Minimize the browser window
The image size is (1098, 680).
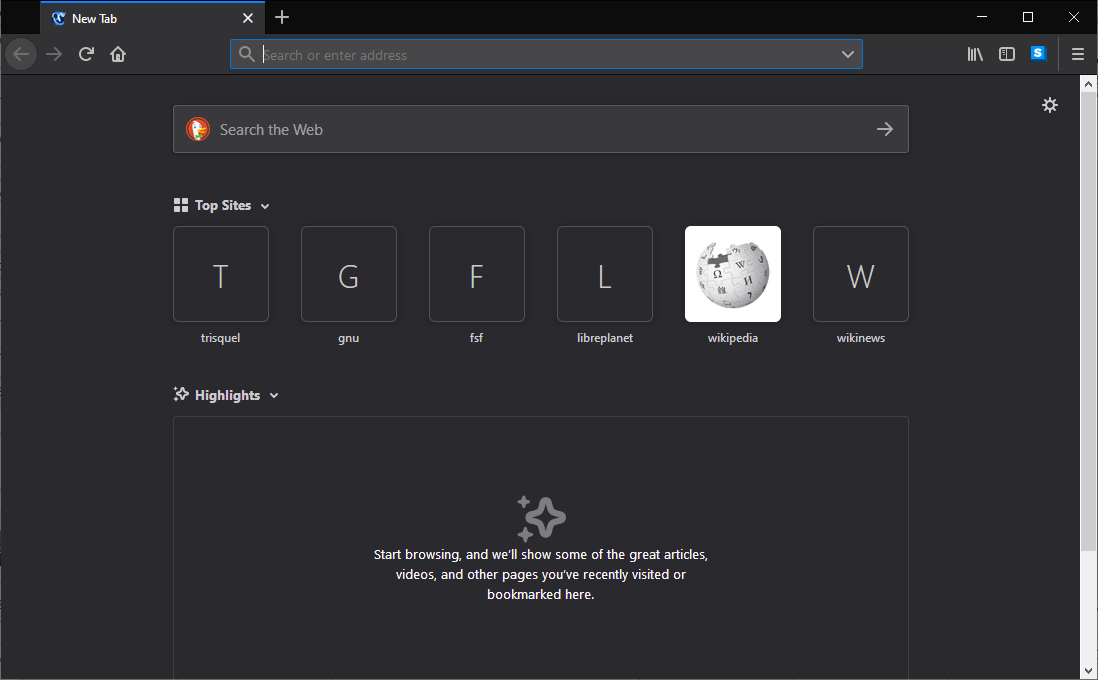(982, 17)
